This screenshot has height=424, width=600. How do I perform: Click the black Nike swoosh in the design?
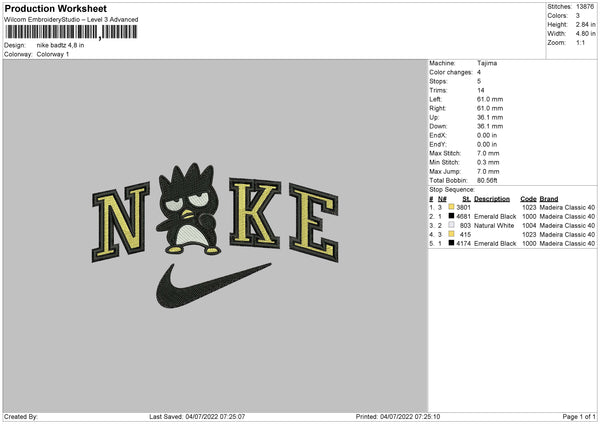pos(213,285)
